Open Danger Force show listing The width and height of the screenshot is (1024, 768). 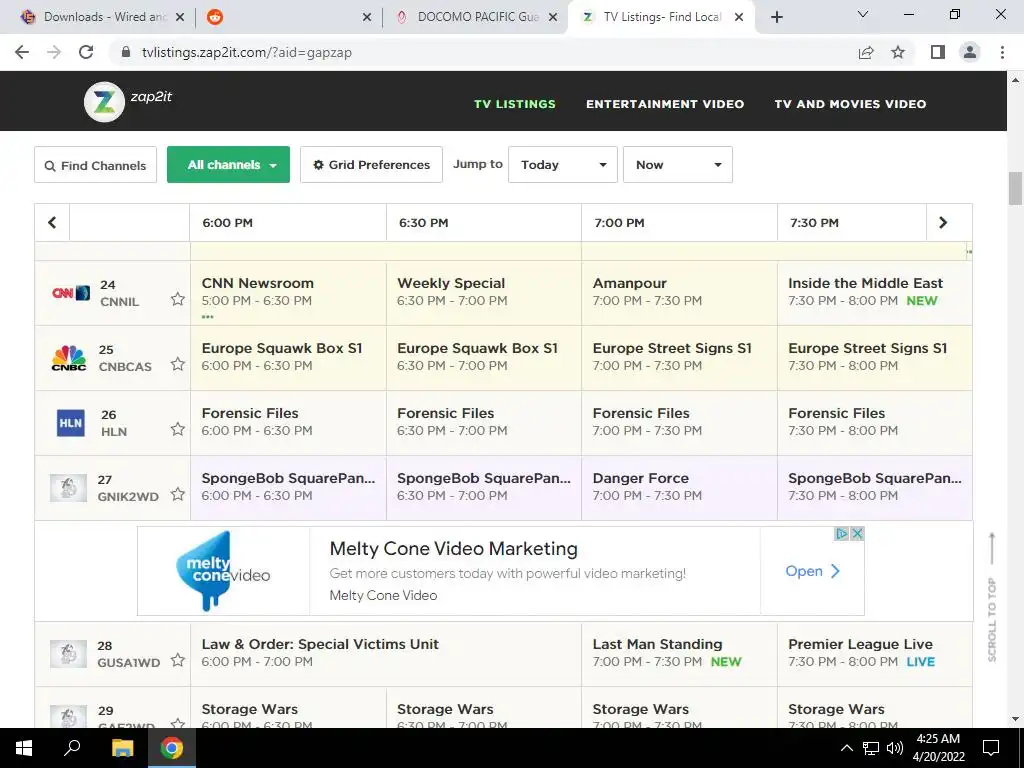[x=679, y=488]
